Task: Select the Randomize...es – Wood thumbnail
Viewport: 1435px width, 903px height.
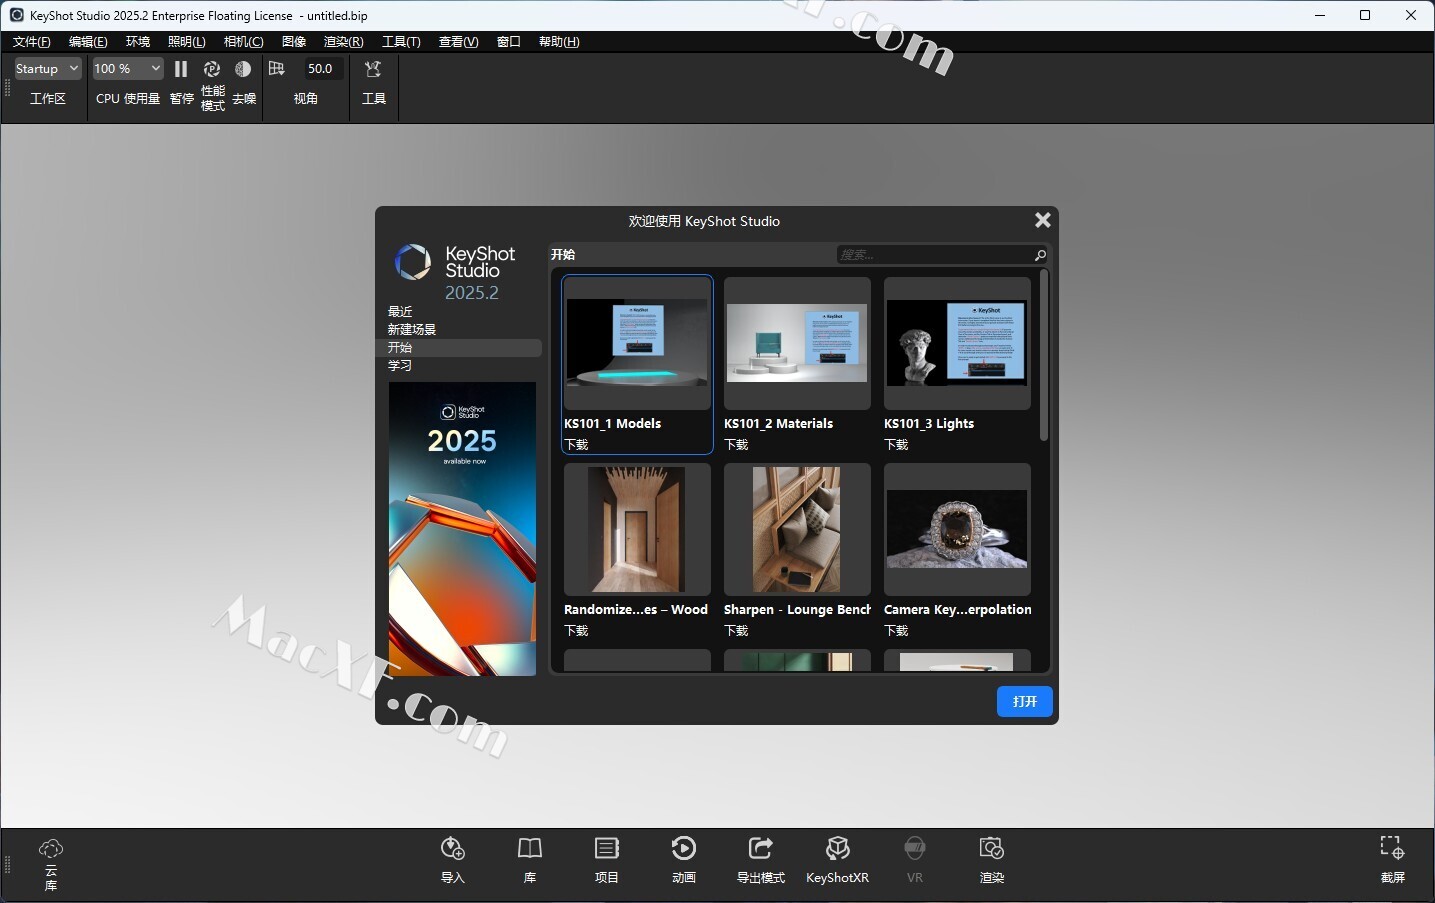Action: [637, 529]
